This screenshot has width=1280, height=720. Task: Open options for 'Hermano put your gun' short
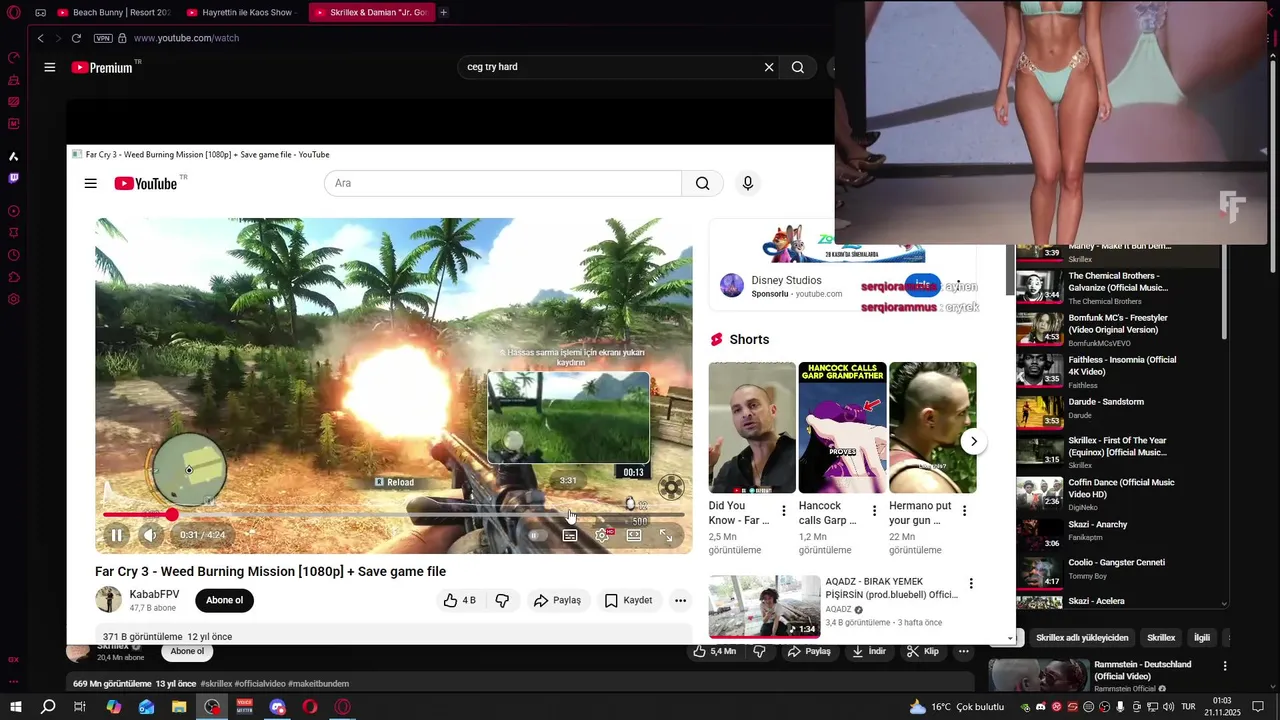(x=964, y=511)
